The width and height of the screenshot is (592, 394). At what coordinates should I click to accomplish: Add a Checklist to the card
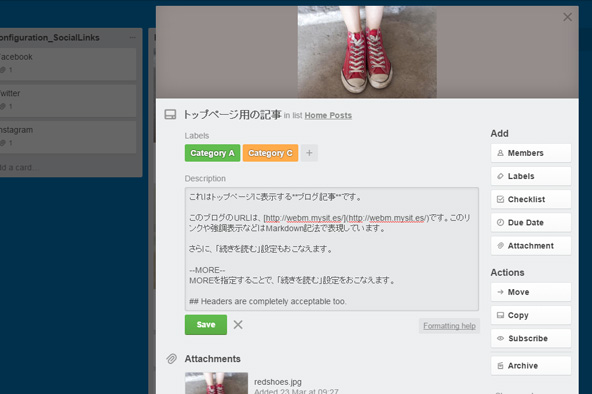pyautogui.click(x=531, y=199)
